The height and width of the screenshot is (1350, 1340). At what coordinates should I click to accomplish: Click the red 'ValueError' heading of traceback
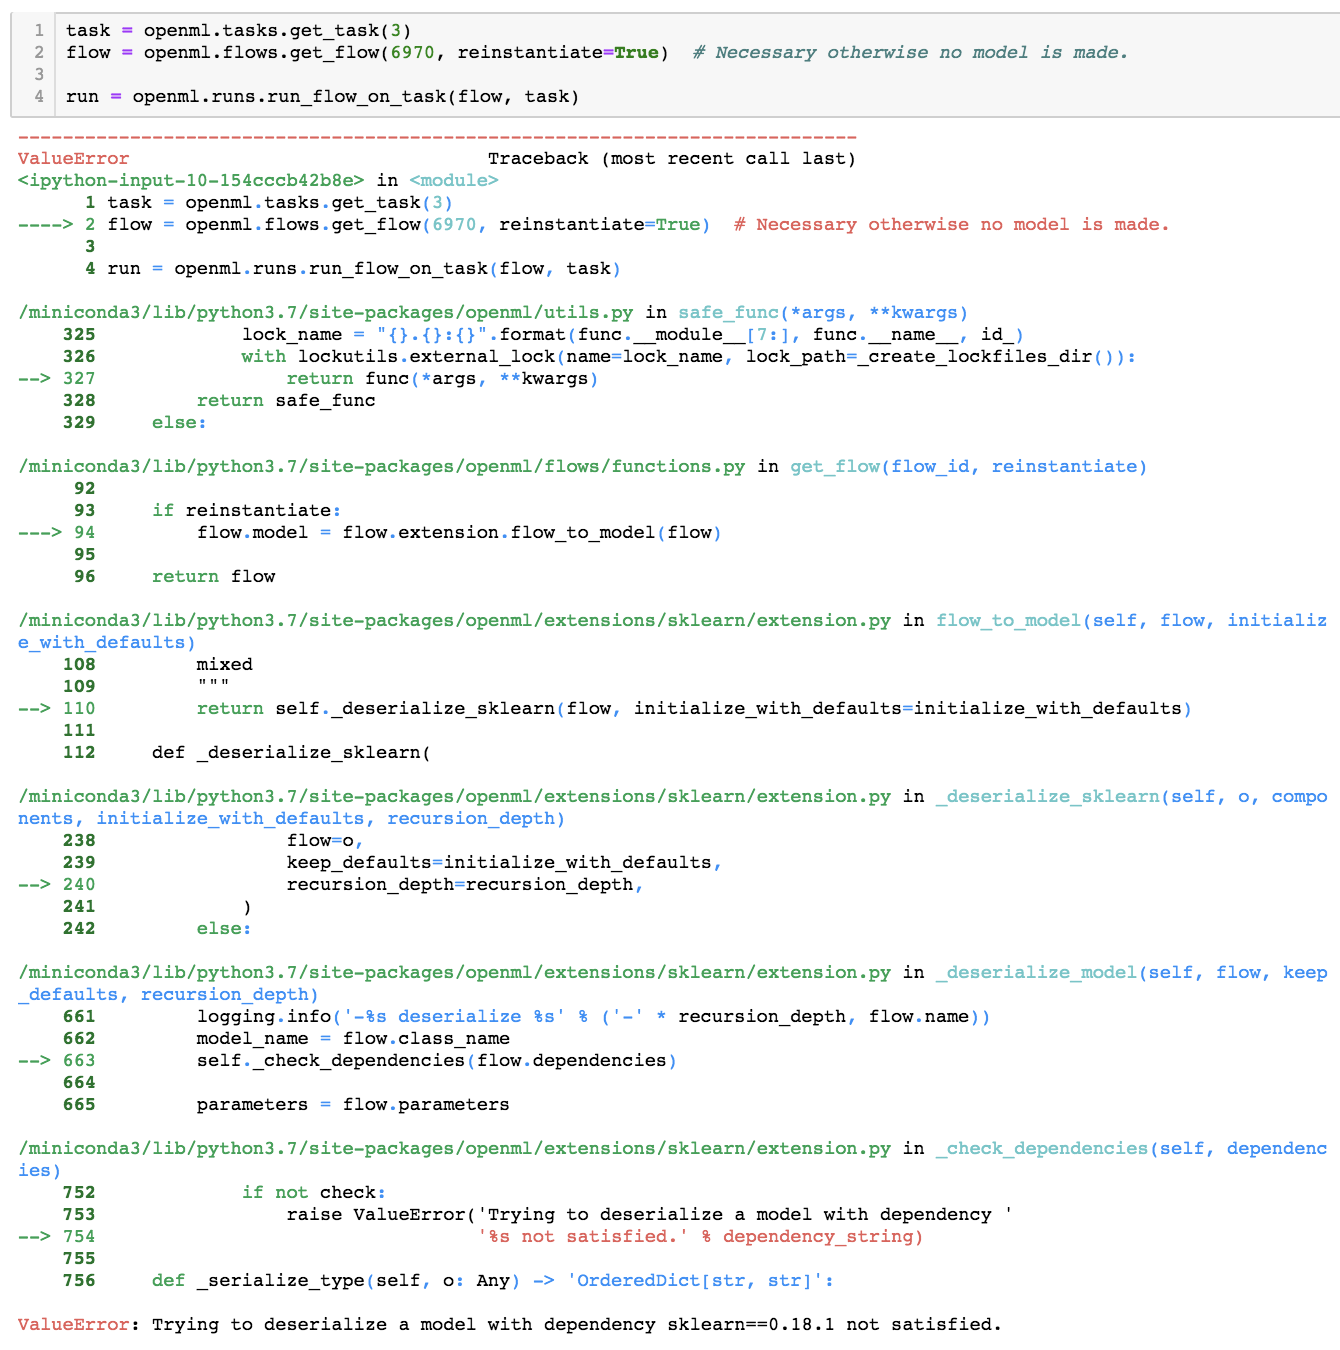pos(73,159)
